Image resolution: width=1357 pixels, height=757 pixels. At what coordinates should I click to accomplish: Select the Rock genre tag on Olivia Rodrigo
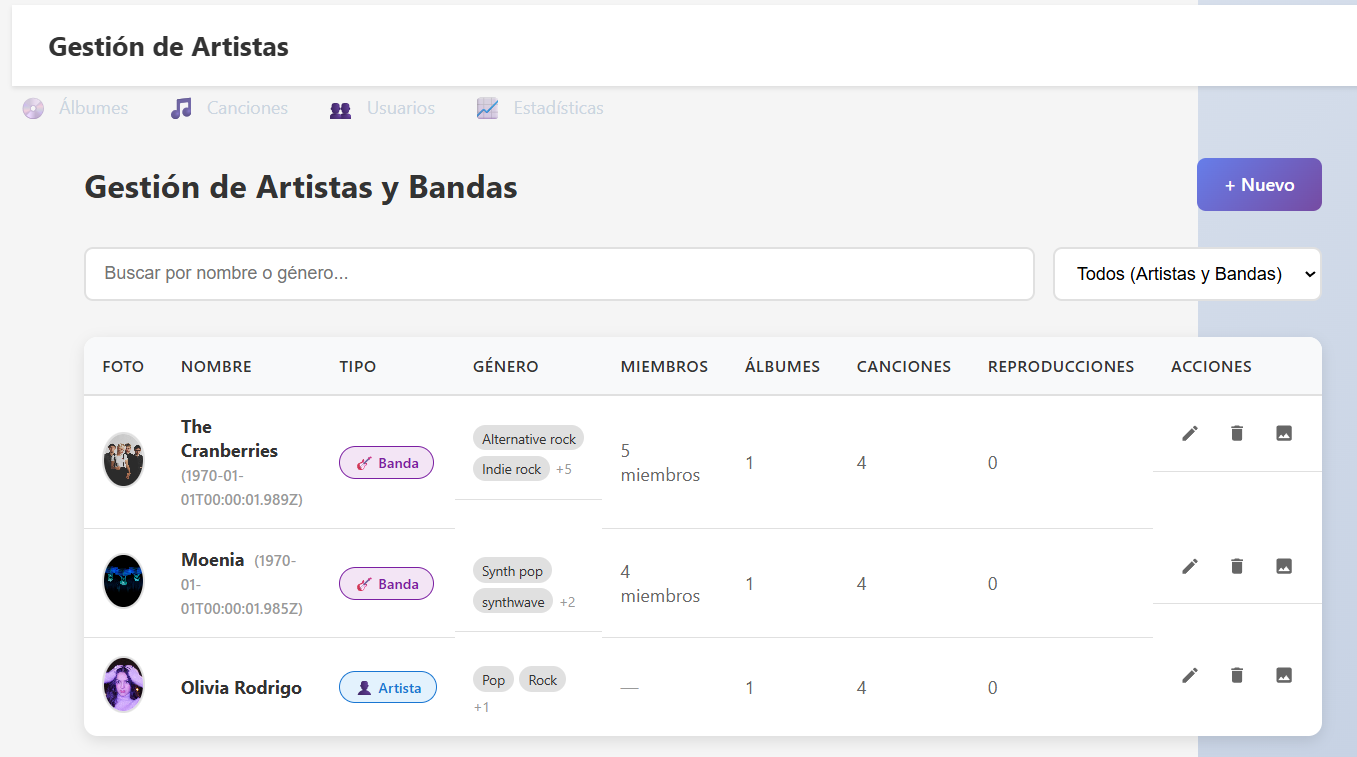(543, 680)
